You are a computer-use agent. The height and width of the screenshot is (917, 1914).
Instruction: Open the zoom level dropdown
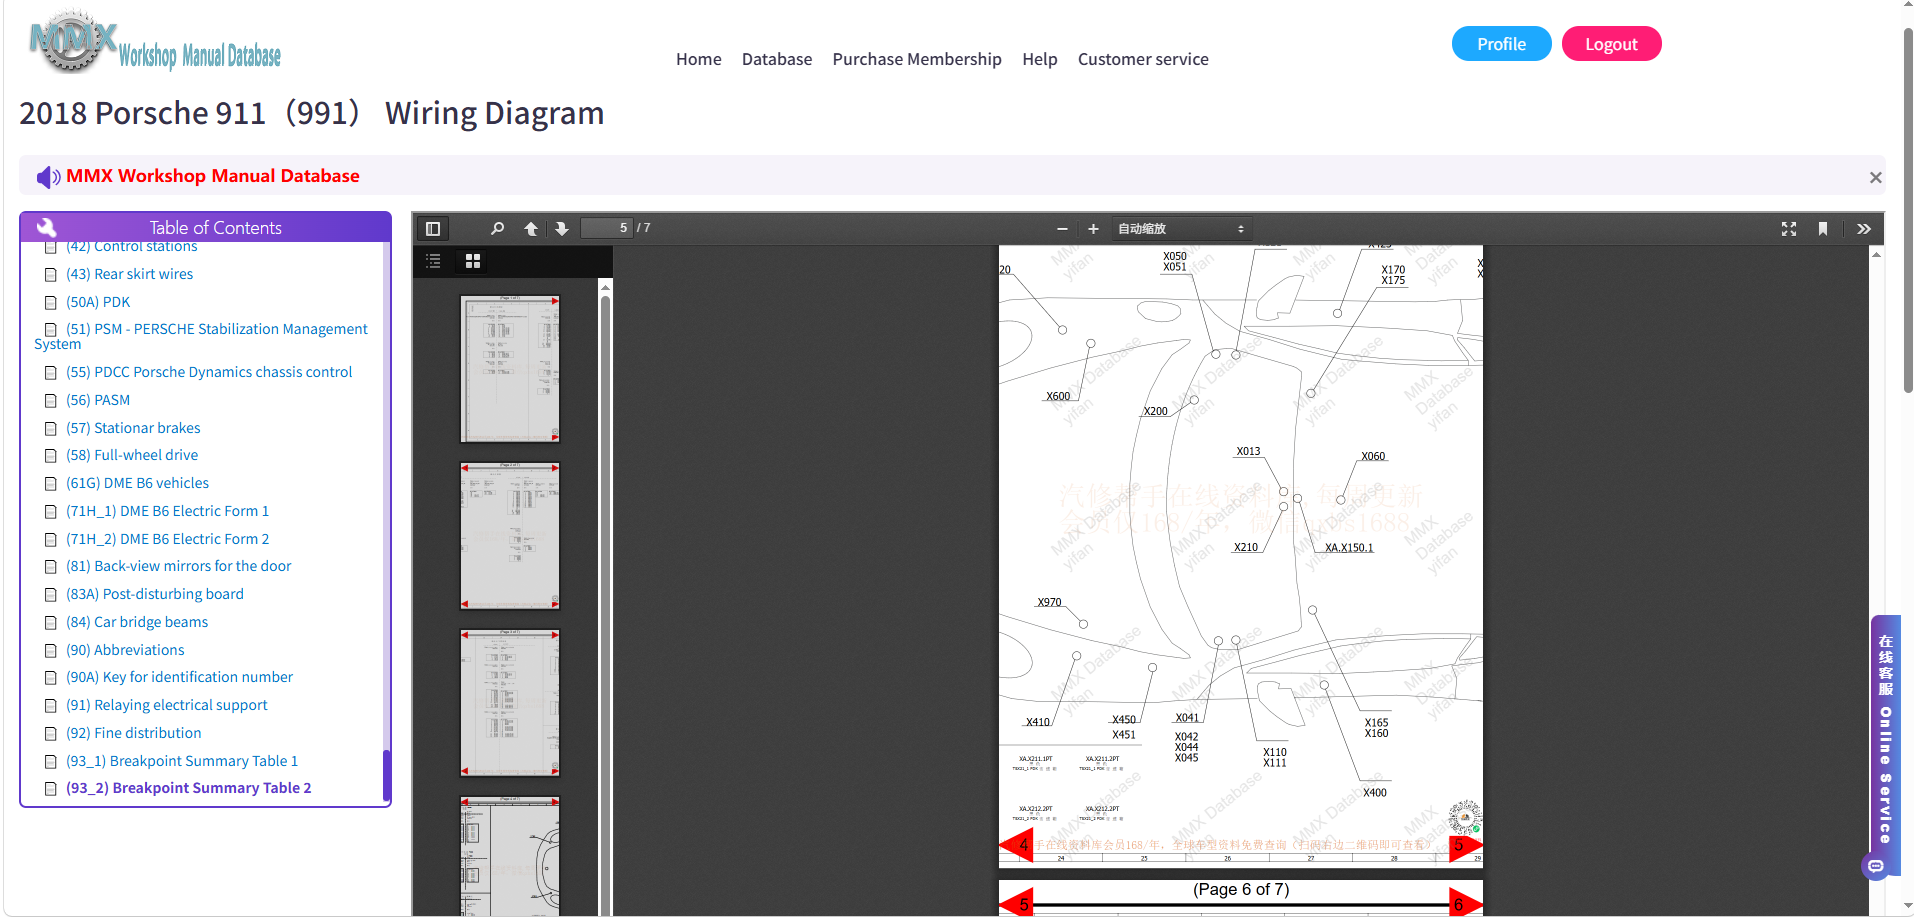[1181, 229]
